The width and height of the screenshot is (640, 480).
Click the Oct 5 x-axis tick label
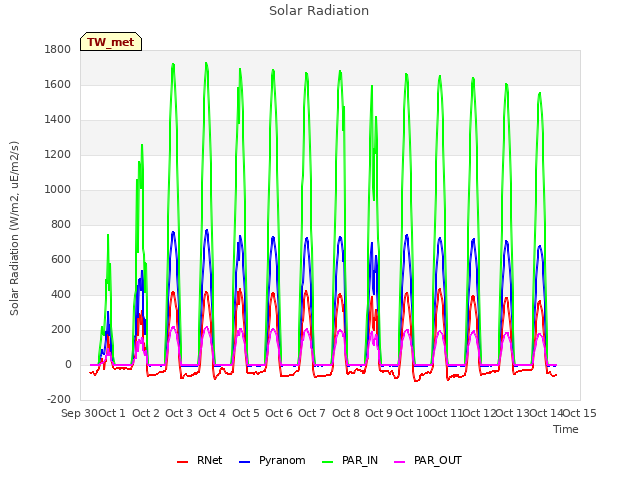tap(246, 413)
